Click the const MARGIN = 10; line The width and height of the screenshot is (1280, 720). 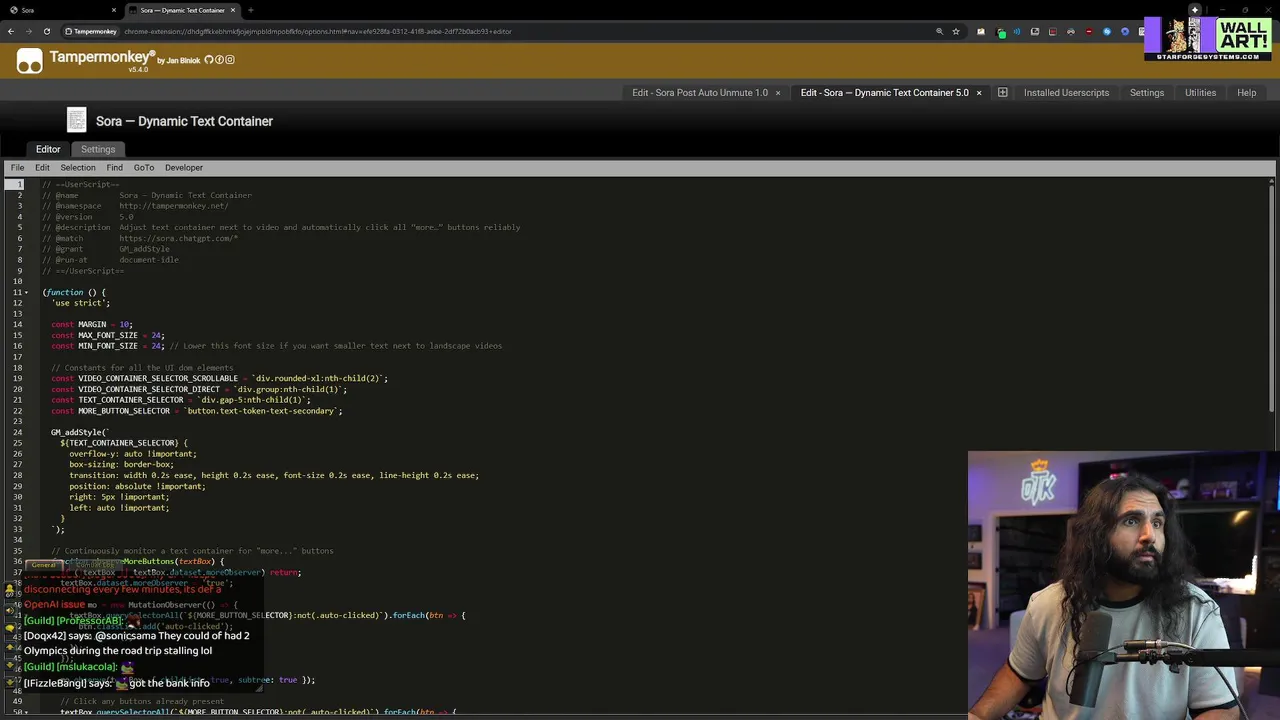click(92, 324)
